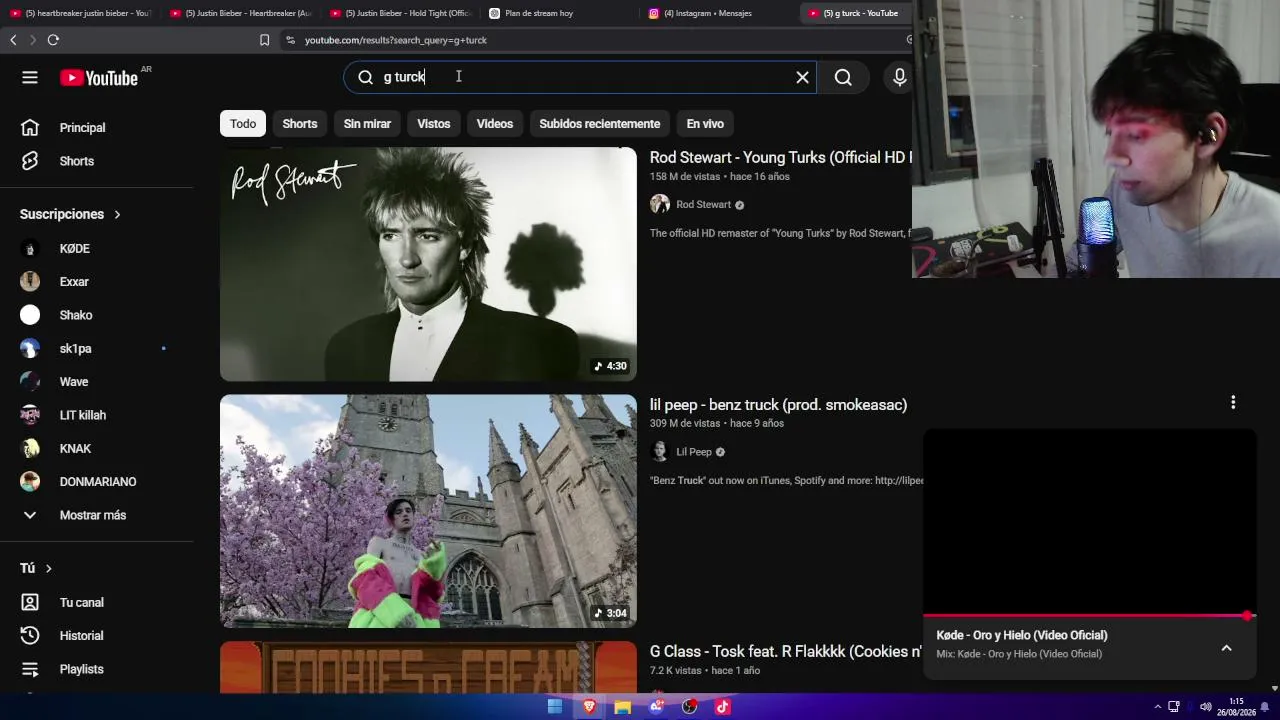Open the G Class Tosk Cookies thumbnail
The width and height of the screenshot is (1280, 720).
tap(428, 667)
